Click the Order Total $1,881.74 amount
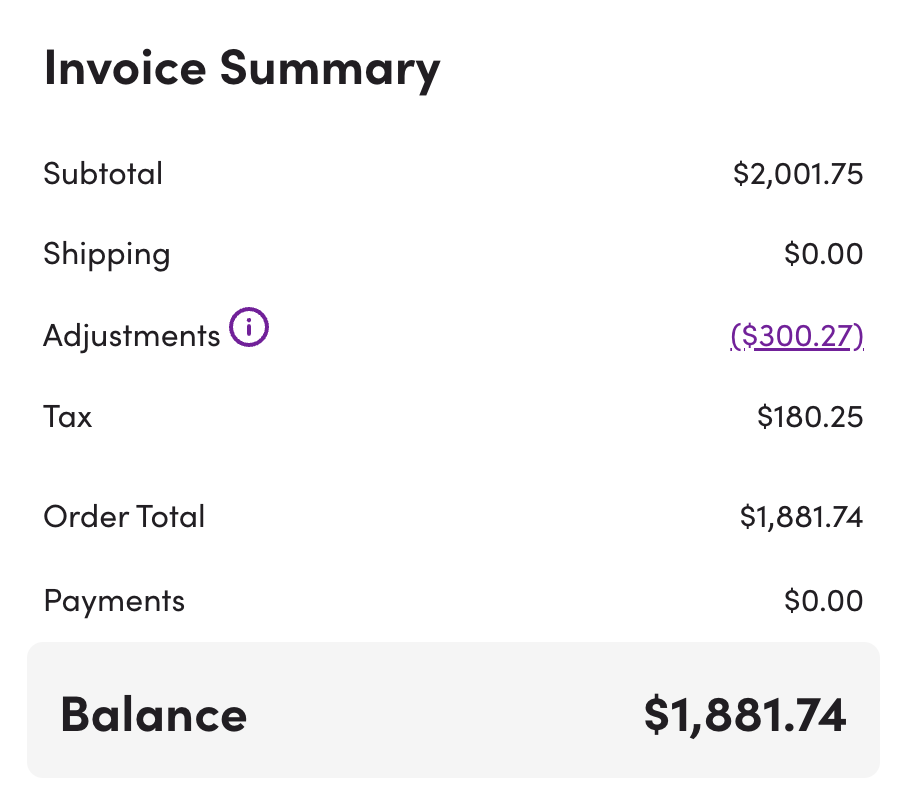916x802 pixels. pyautogui.click(x=802, y=517)
